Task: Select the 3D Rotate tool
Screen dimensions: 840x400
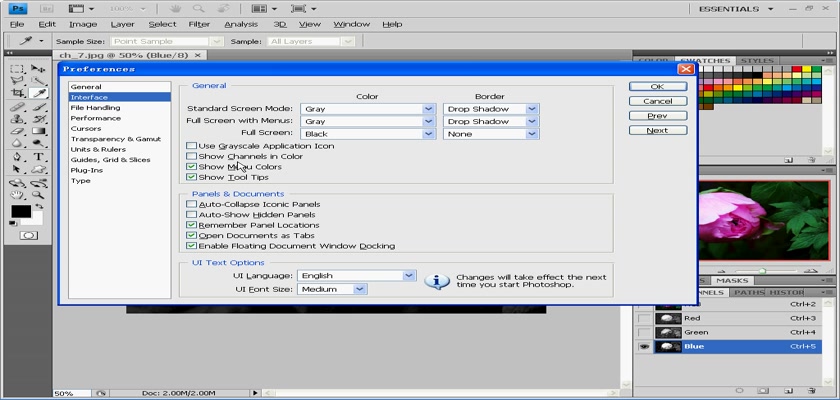Action: tap(17, 183)
